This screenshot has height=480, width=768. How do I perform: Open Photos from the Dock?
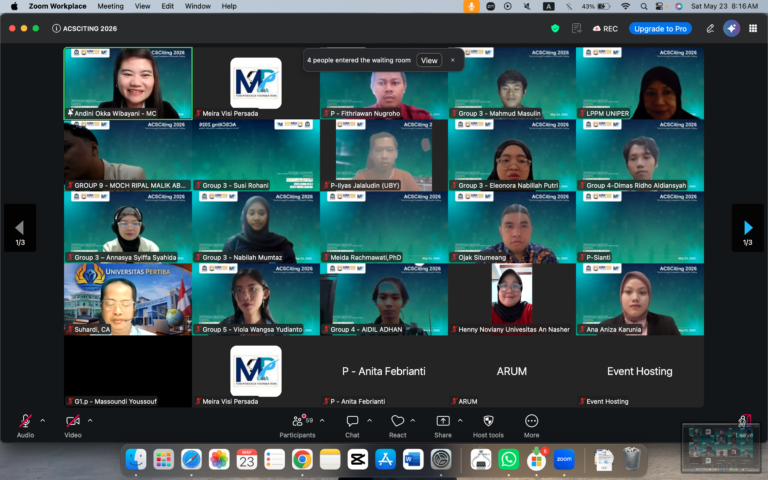click(219, 459)
